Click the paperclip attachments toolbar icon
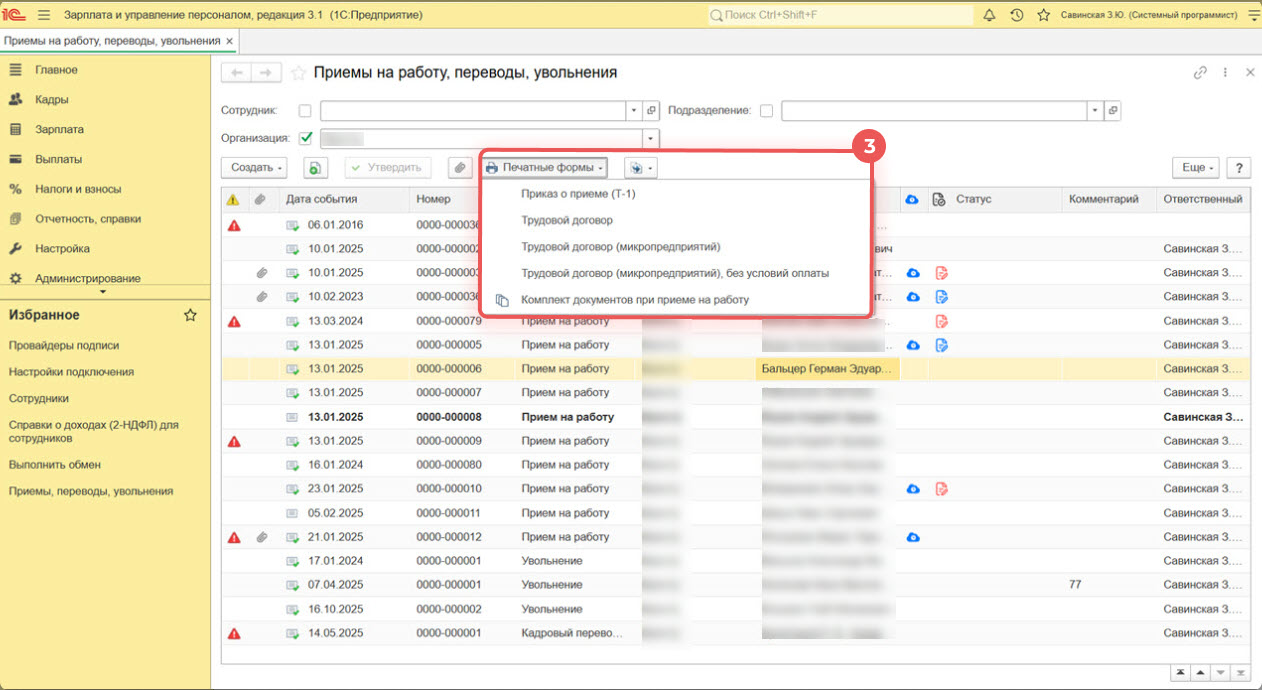The width and height of the screenshot is (1262, 690). [x=459, y=168]
